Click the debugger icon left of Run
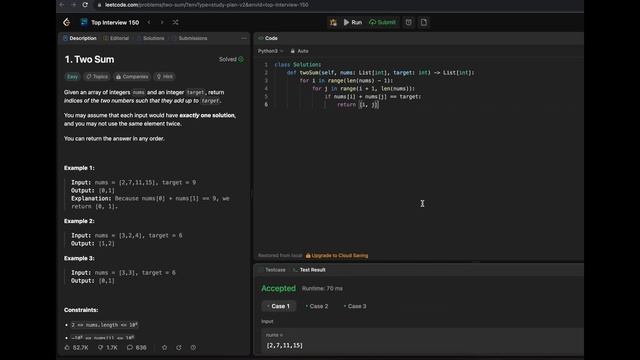This screenshot has height=360, width=640. click(333, 22)
